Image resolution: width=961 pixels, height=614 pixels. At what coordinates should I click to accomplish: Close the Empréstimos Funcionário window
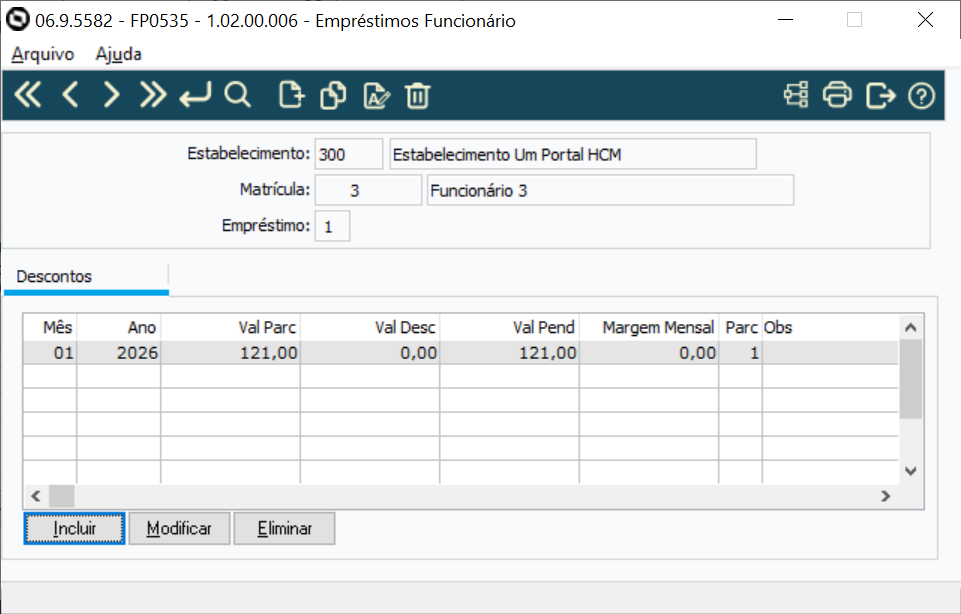pos(925,20)
